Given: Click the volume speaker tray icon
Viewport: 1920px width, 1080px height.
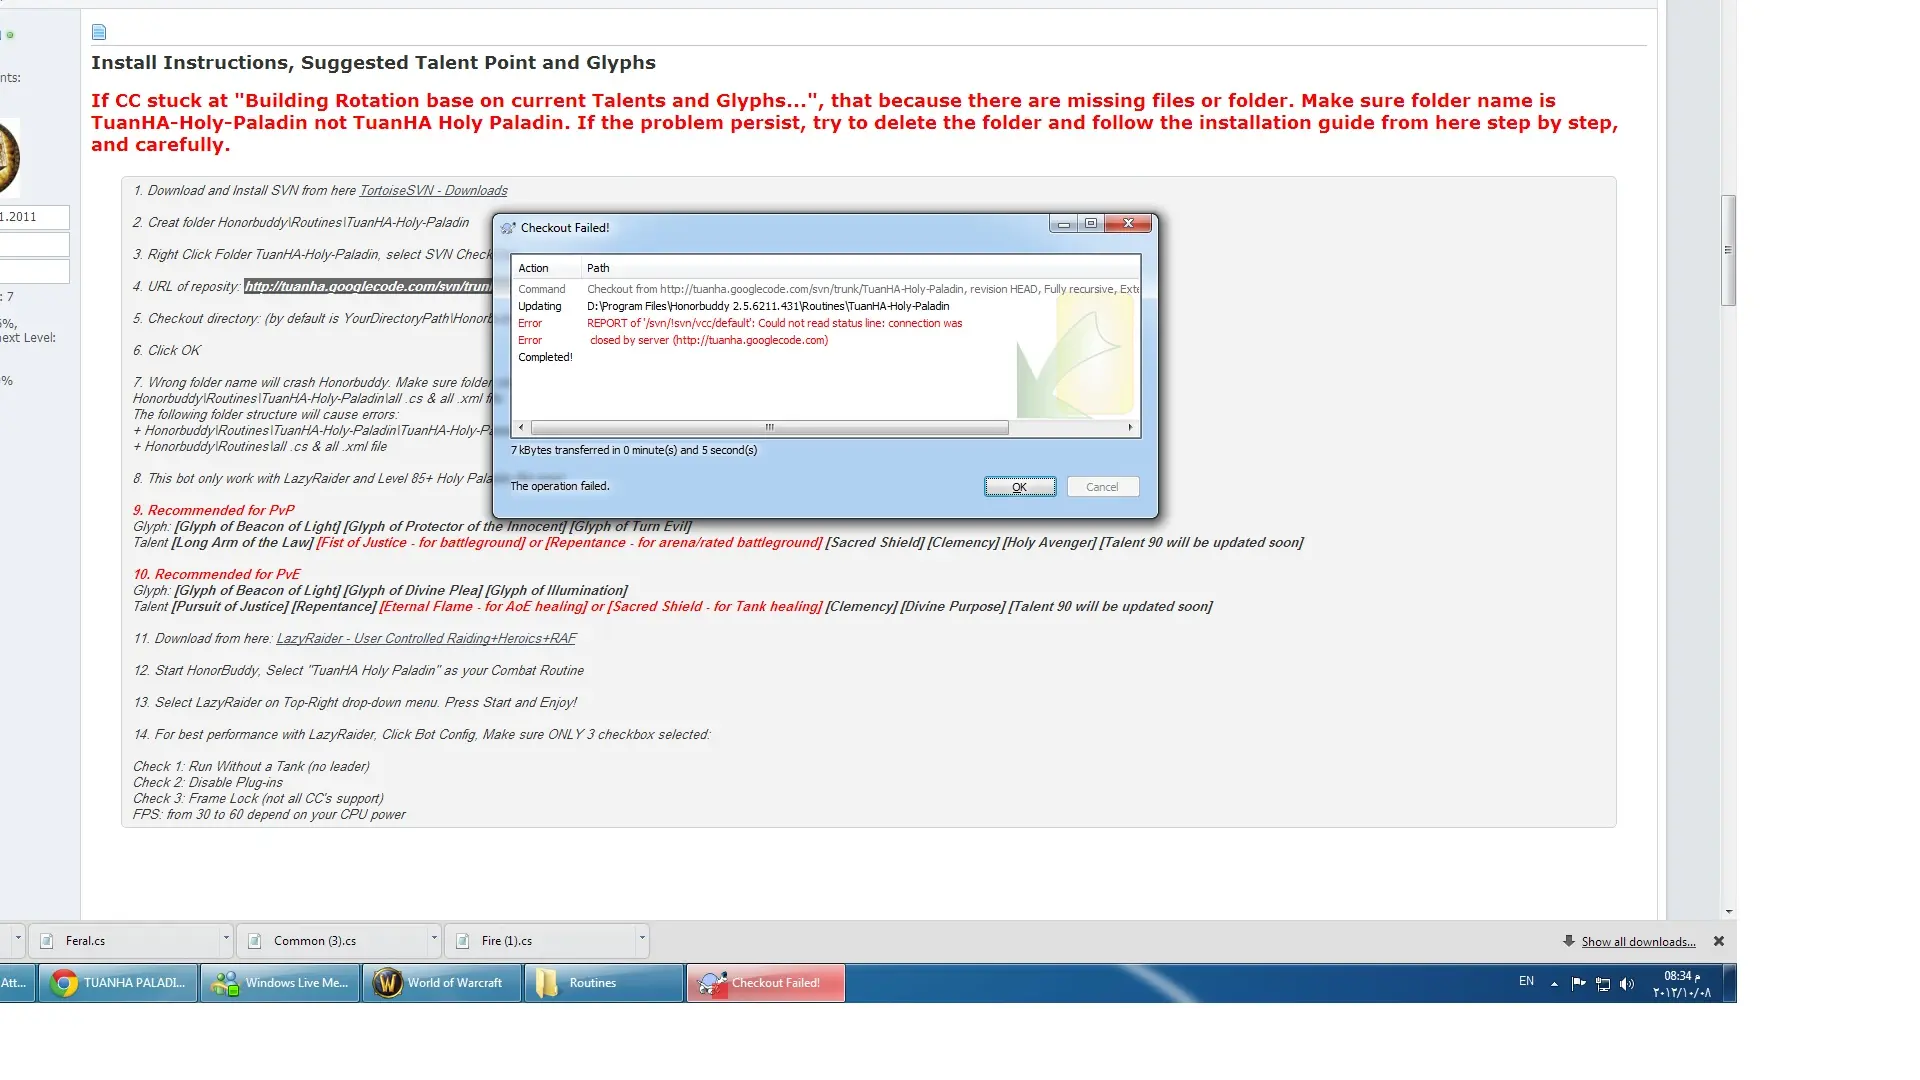Looking at the screenshot, I should click(x=1627, y=984).
